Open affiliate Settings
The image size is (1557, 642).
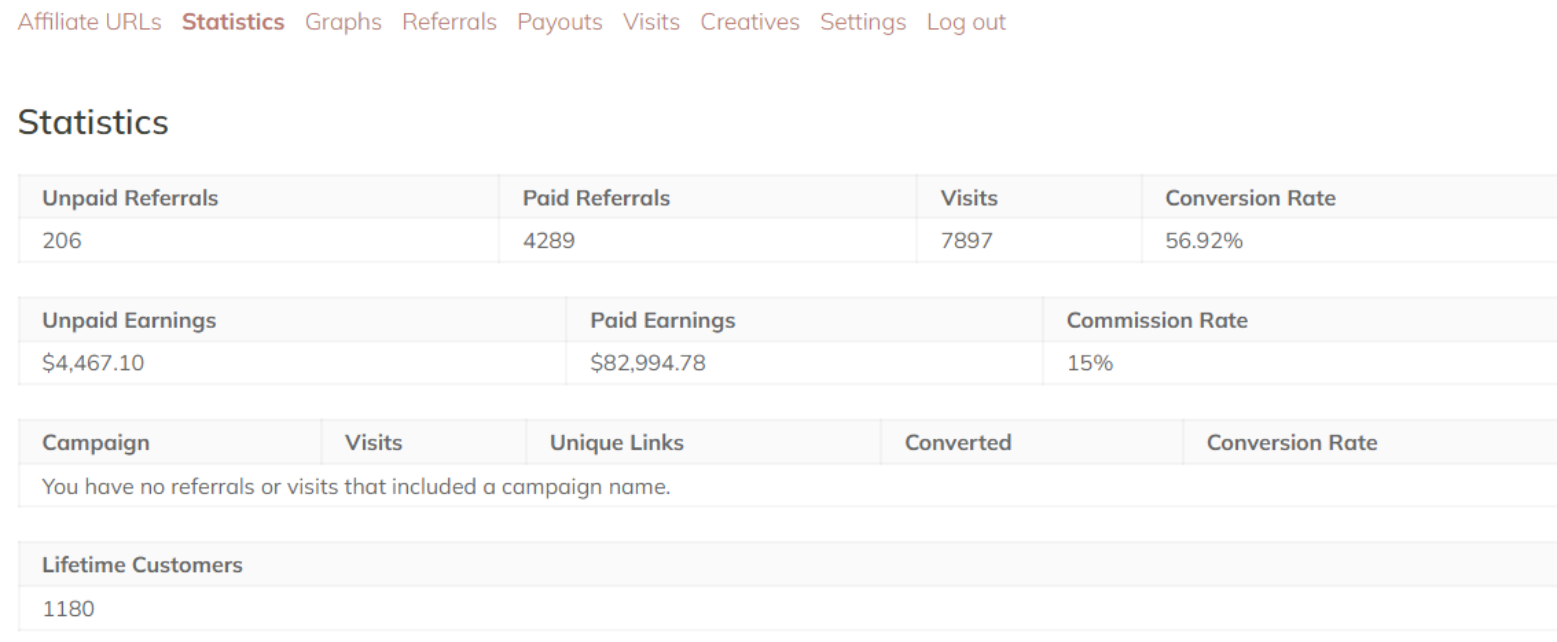point(863,22)
